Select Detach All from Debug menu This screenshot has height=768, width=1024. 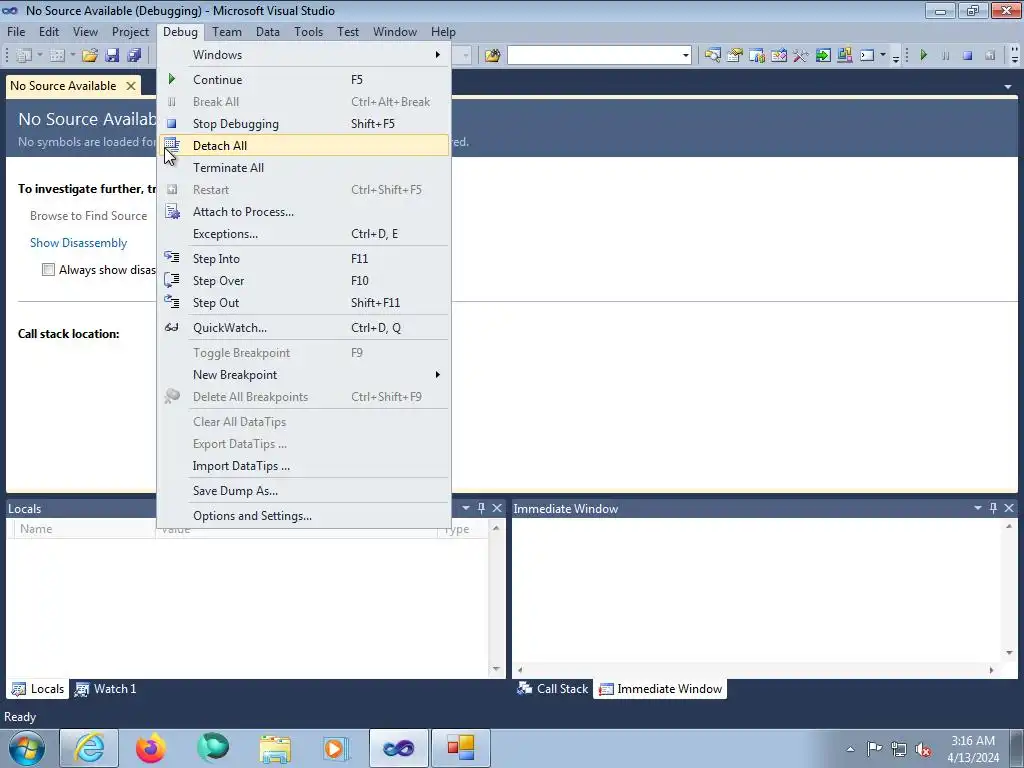[x=304, y=146]
